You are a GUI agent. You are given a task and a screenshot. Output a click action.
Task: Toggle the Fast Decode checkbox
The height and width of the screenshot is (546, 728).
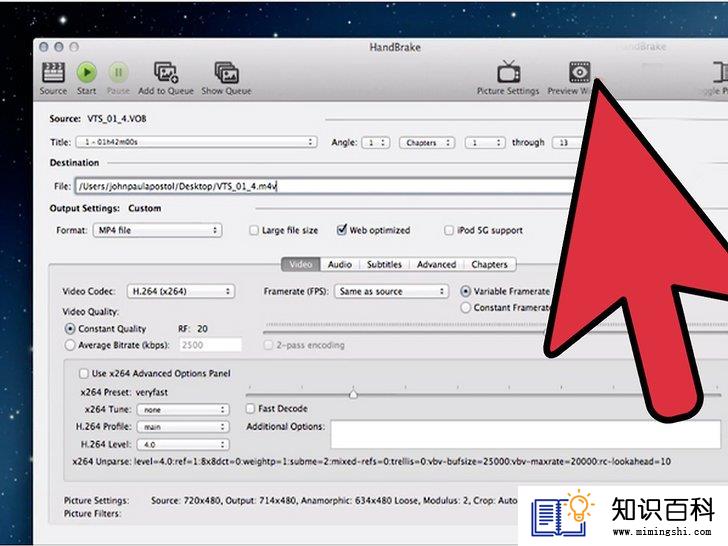pos(250,409)
